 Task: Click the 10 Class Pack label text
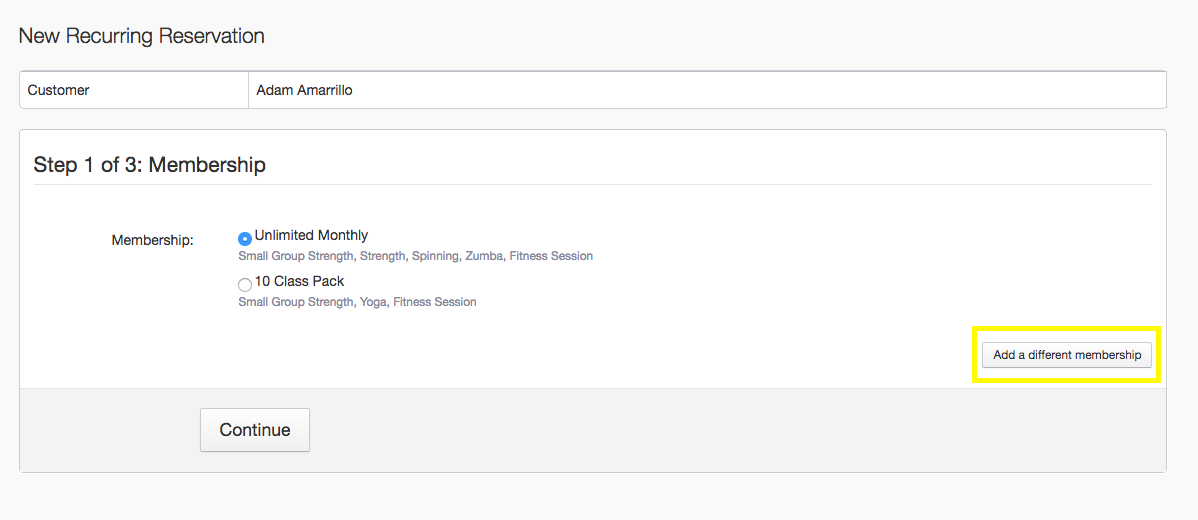[299, 282]
